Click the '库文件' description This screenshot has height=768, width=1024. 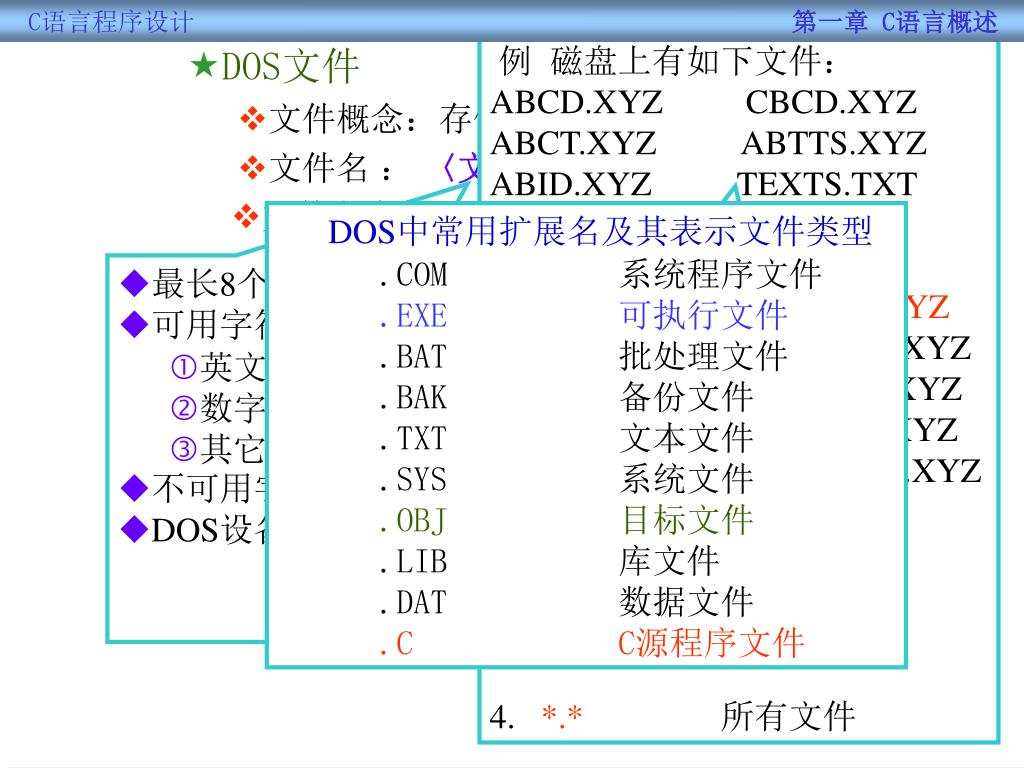669,561
